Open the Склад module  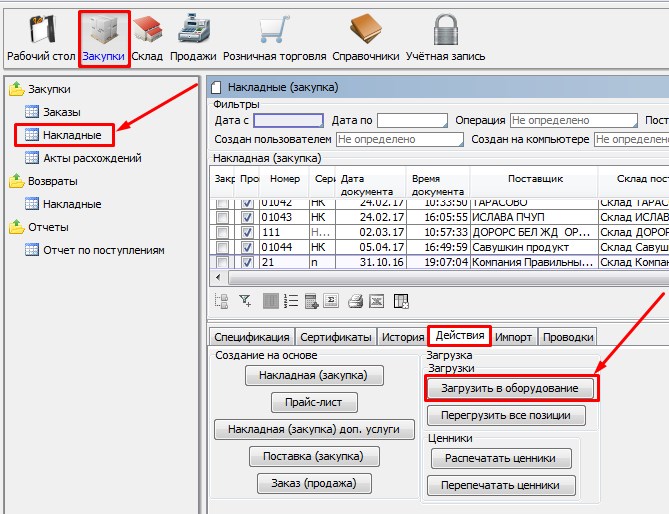click(147, 38)
